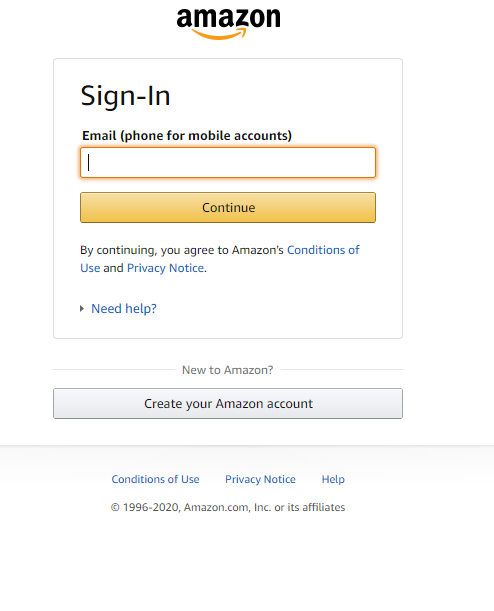Screen dimensions: 494x611
Task: Focus the Email or phone input field
Action: pos(228,162)
